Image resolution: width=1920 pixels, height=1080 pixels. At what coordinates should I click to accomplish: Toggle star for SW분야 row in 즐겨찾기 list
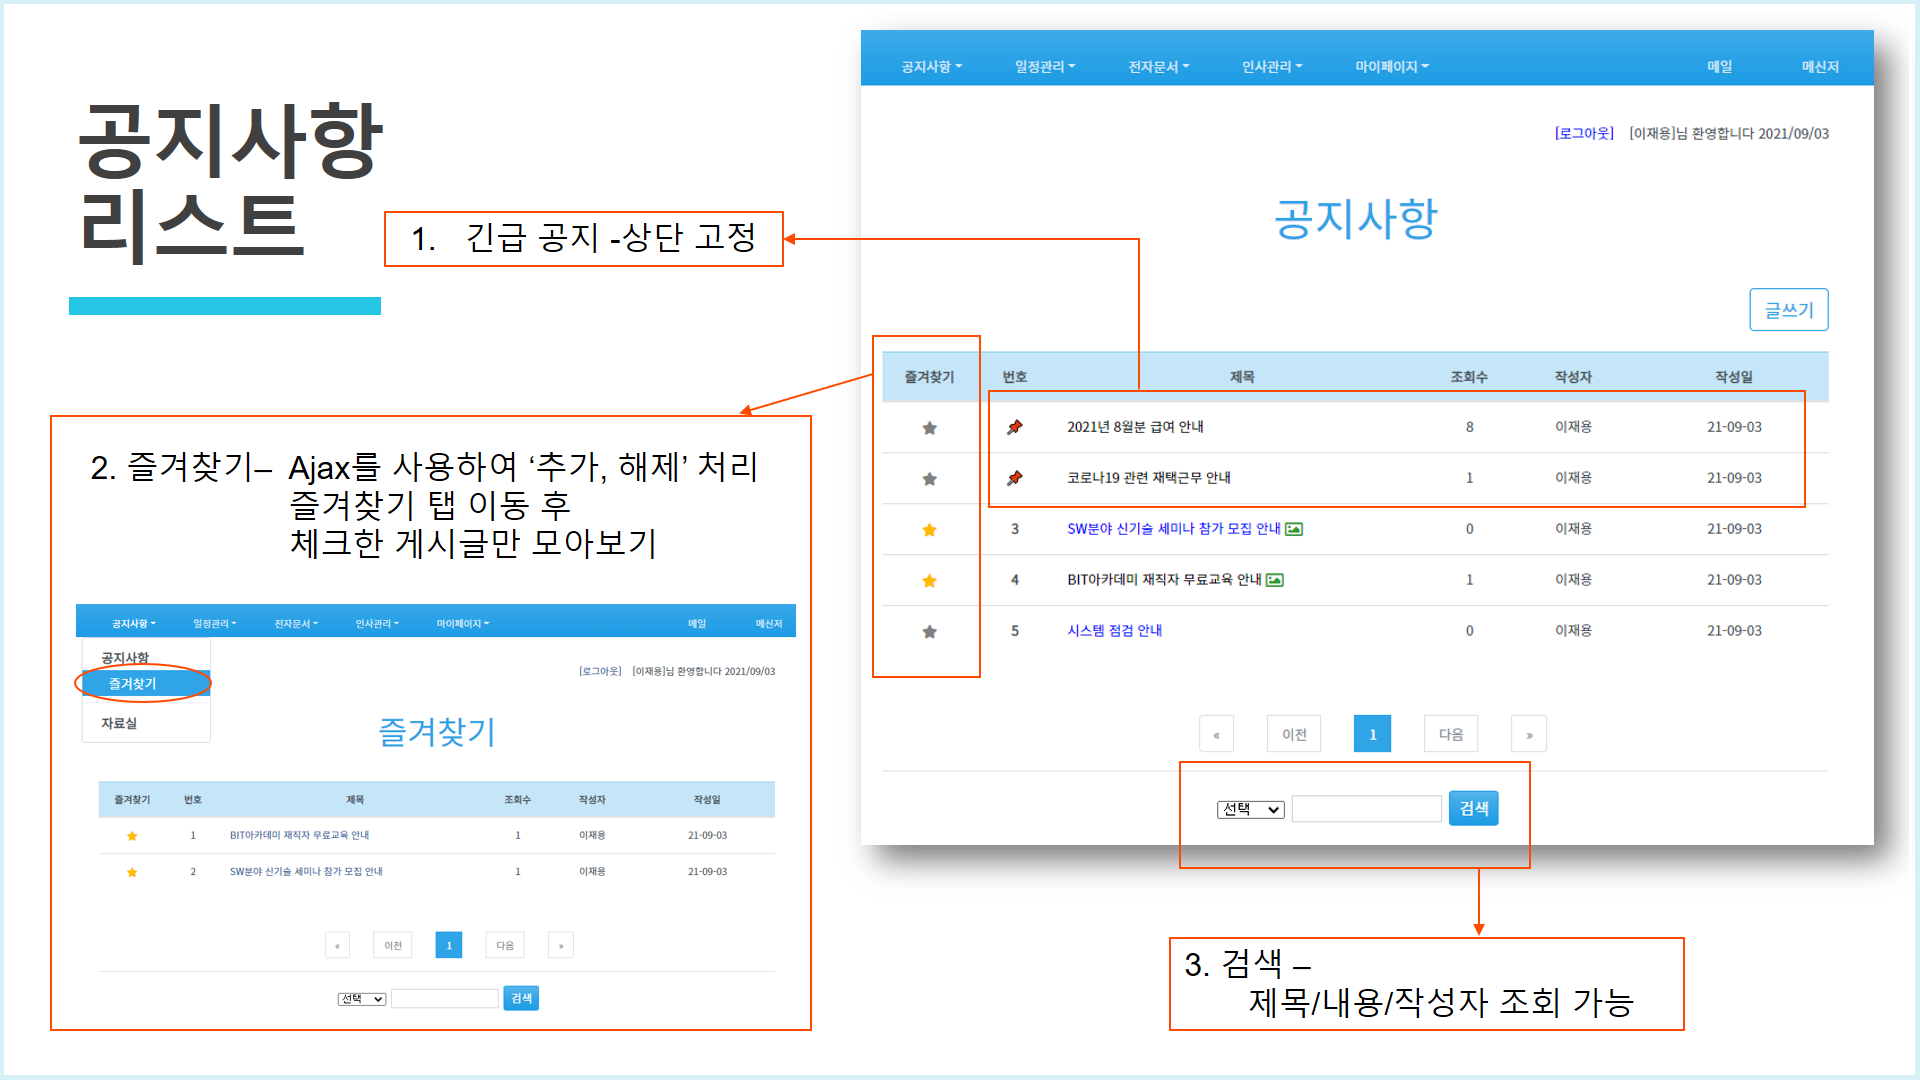132,872
